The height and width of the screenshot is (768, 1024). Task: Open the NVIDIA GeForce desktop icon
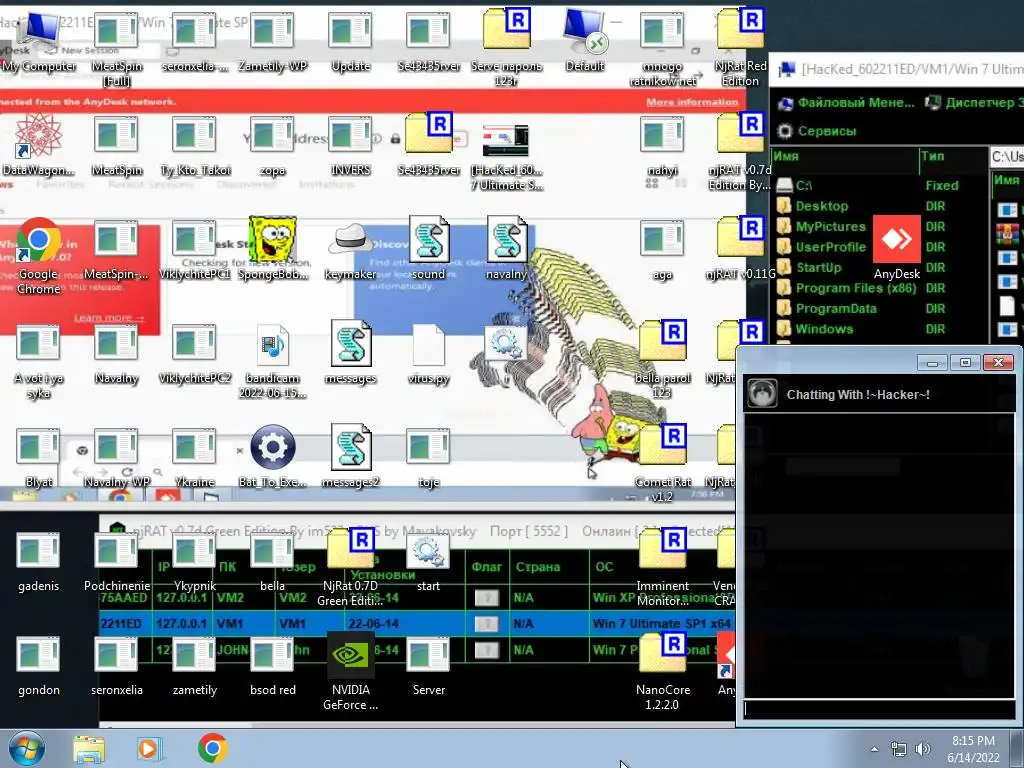click(x=351, y=671)
